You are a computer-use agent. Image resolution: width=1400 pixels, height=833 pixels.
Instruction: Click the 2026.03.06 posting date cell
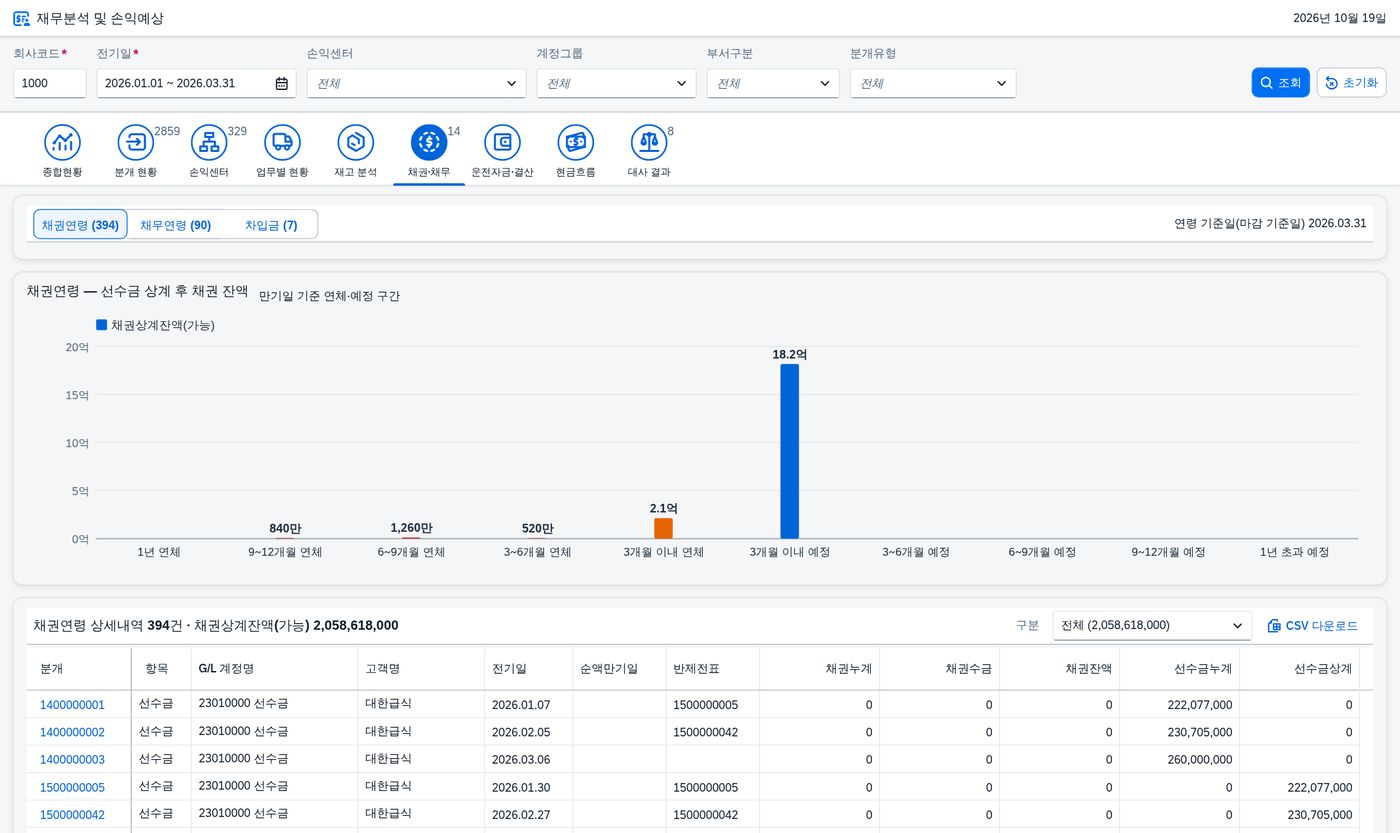click(x=528, y=760)
